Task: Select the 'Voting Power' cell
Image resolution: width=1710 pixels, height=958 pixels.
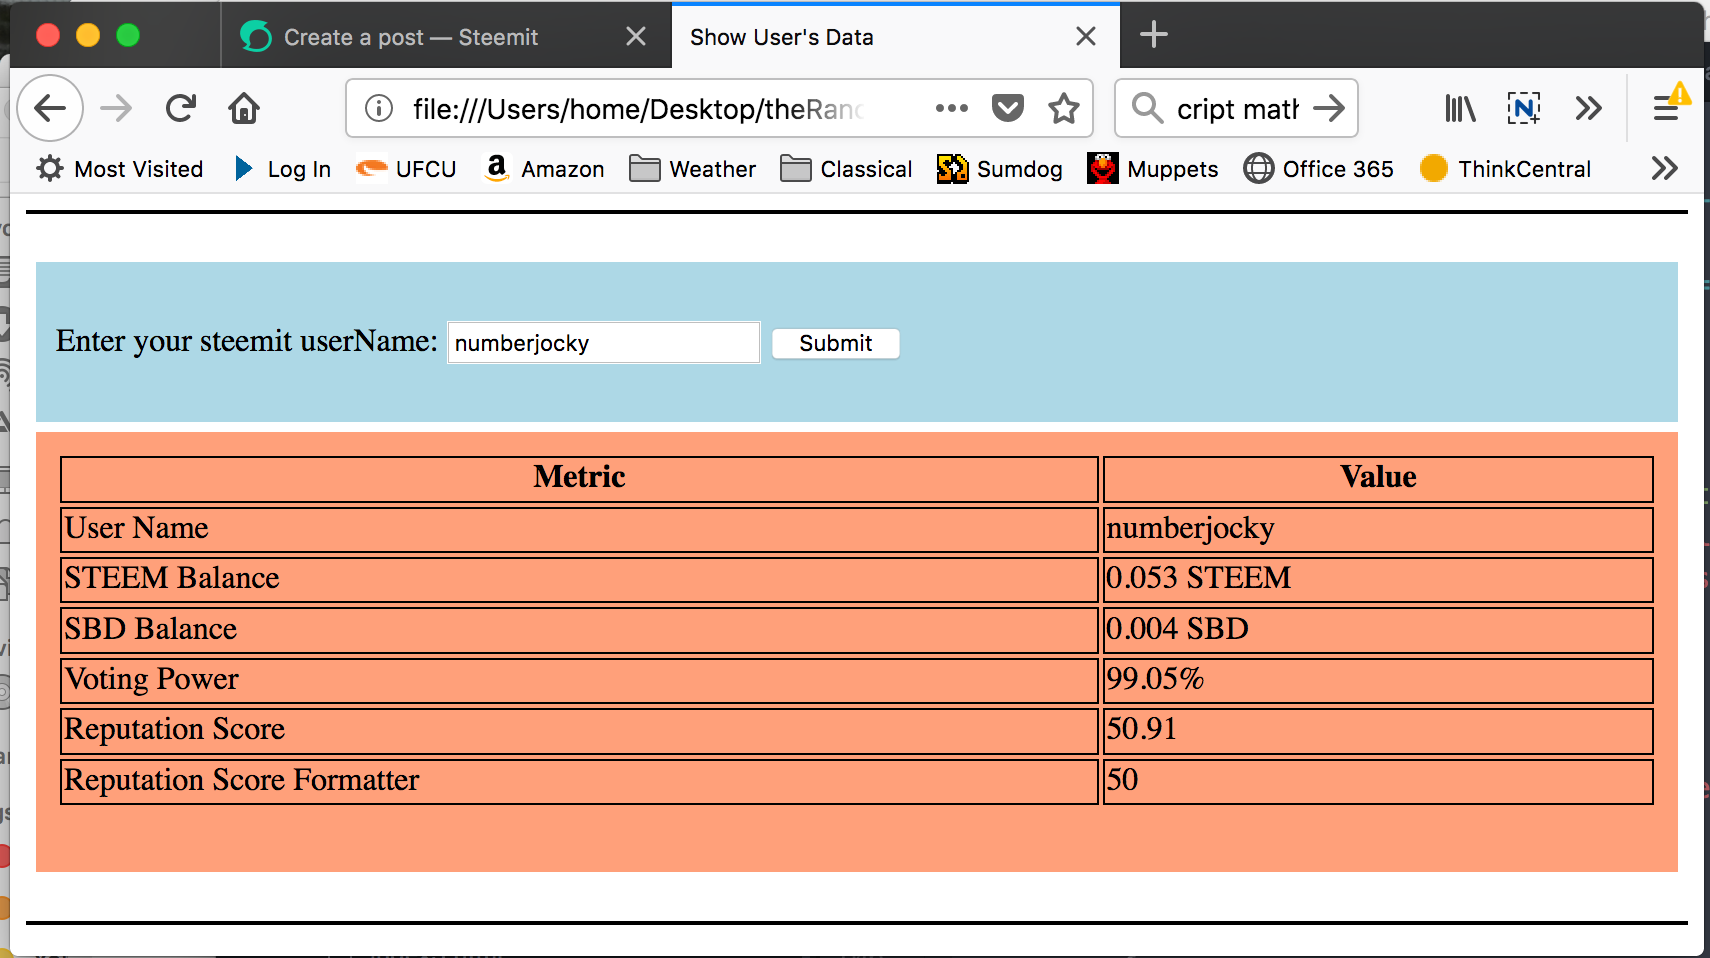Action: tap(580, 680)
